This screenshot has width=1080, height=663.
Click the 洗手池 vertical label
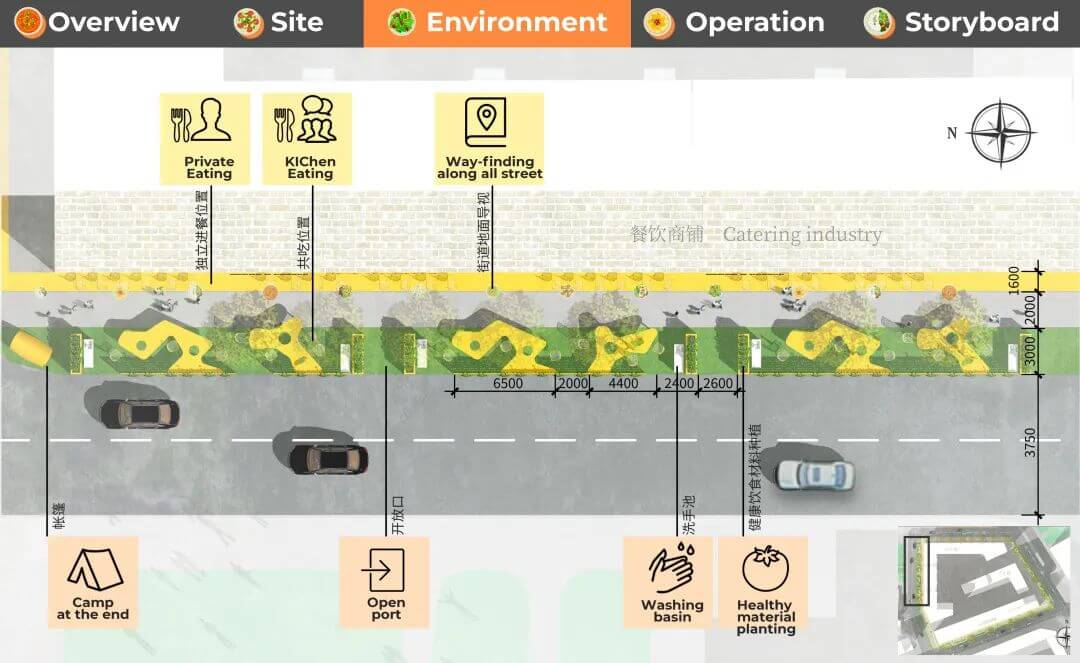(689, 514)
